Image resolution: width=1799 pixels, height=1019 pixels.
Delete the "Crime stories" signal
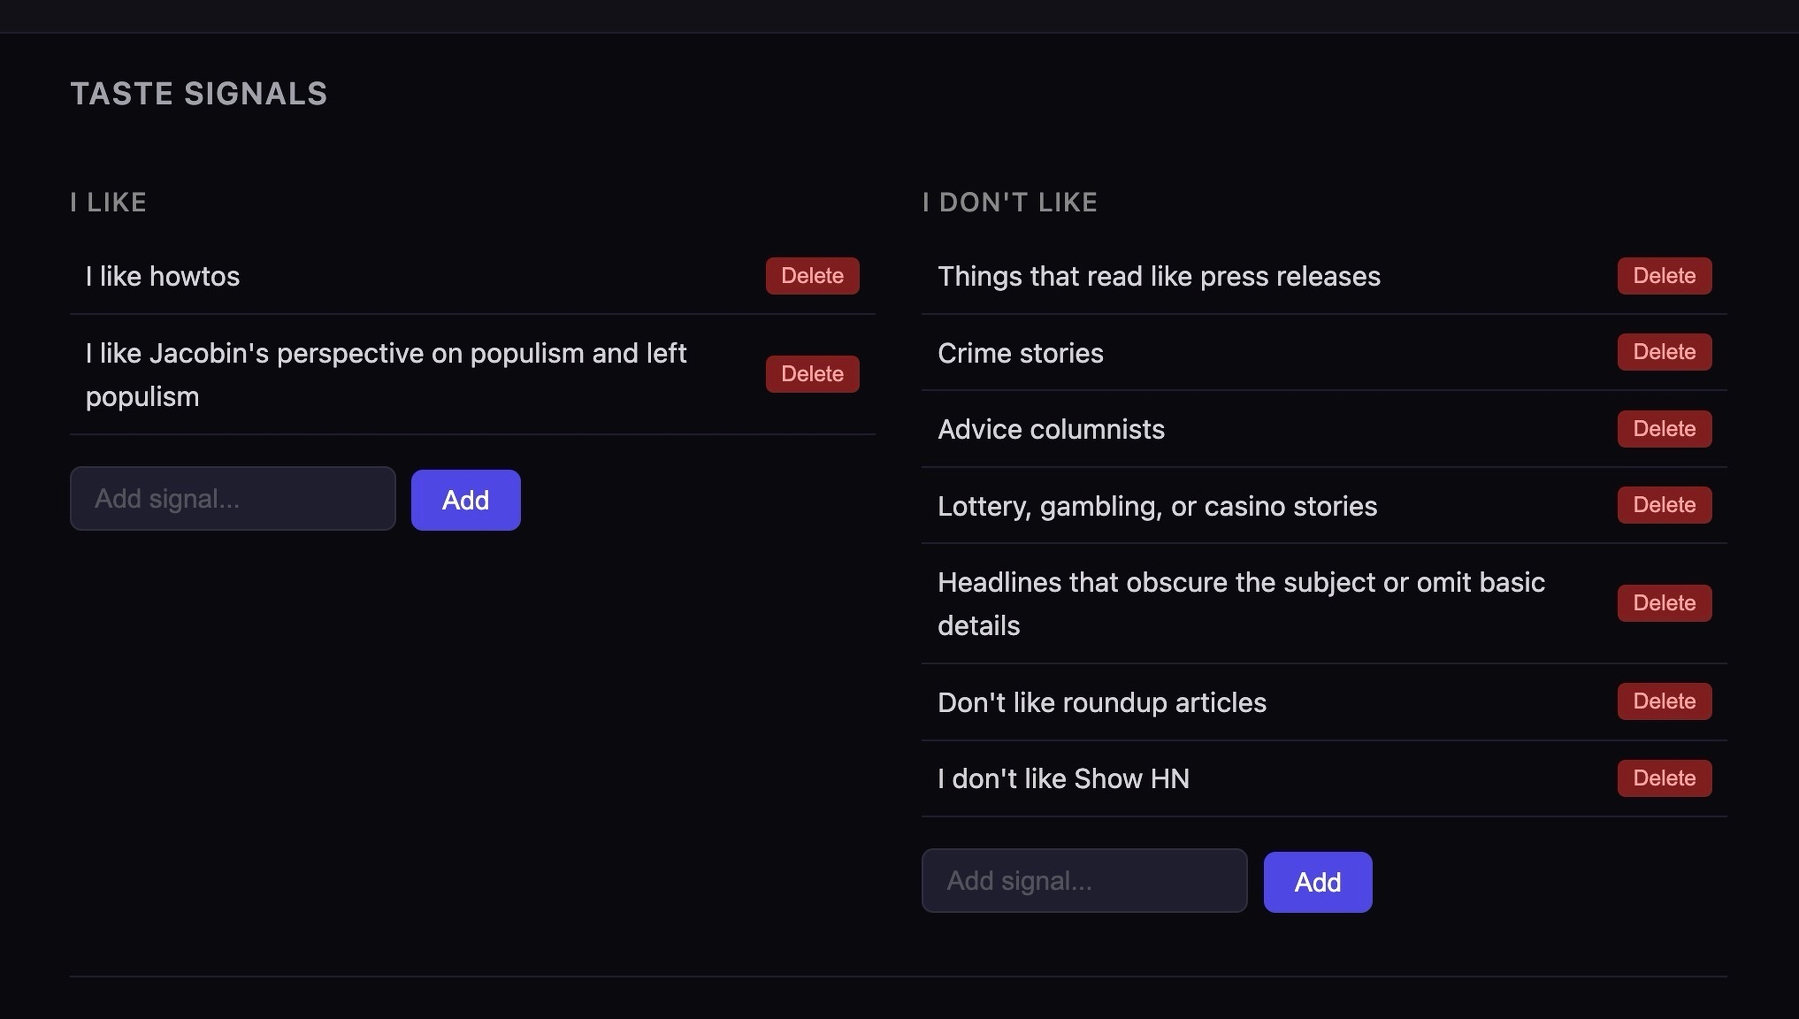pos(1663,352)
